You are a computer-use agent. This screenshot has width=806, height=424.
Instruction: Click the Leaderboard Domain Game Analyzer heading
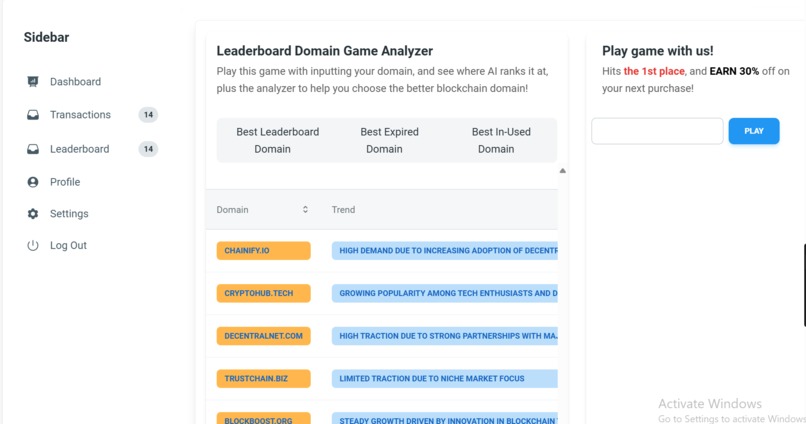tap(324, 51)
